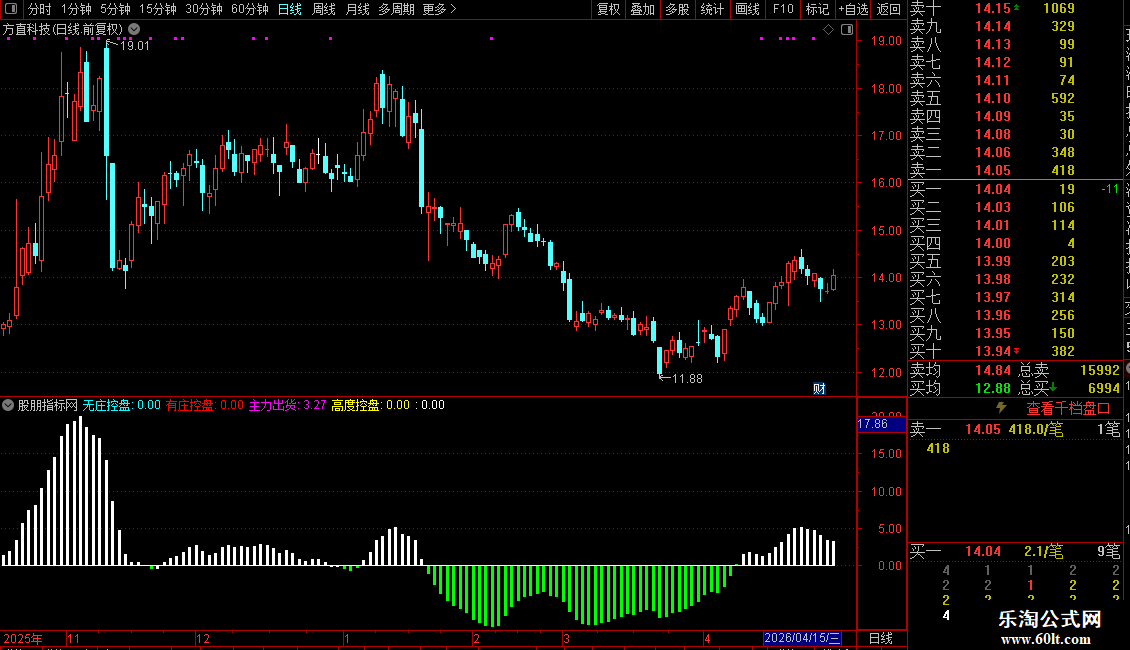Image resolution: width=1130 pixels, height=650 pixels.
Task: Click the 总买 total value 6994
Action: tap(1103, 388)
